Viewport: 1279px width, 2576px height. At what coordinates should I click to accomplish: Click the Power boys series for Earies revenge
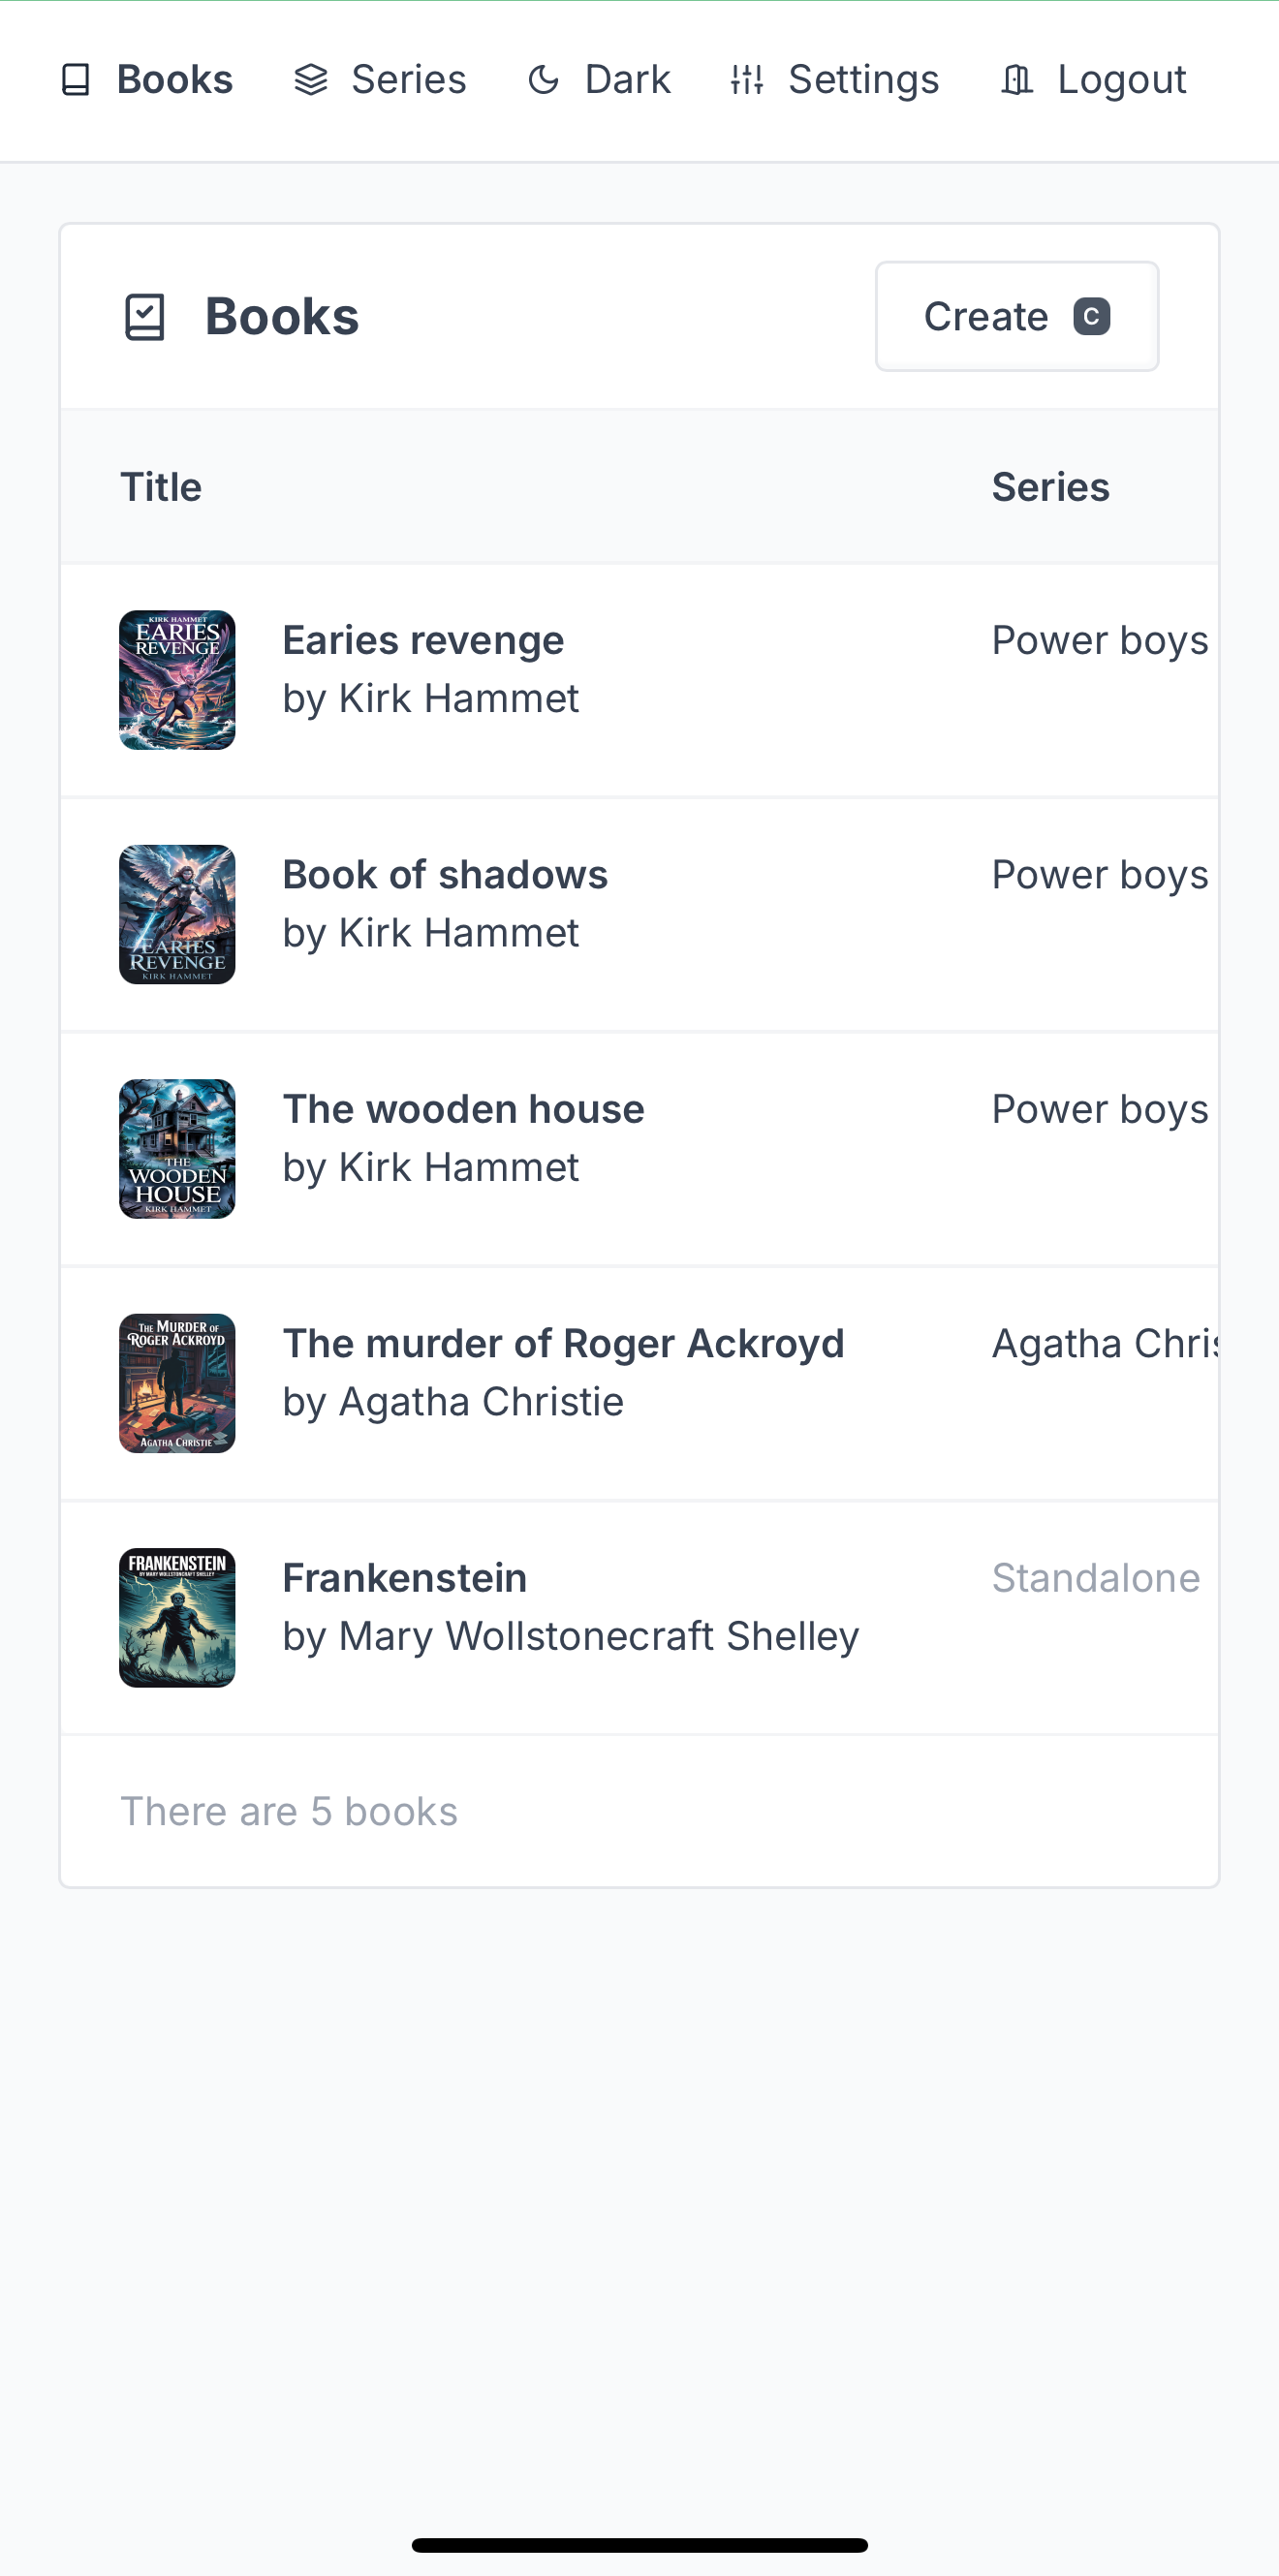tap(1100, 641)
